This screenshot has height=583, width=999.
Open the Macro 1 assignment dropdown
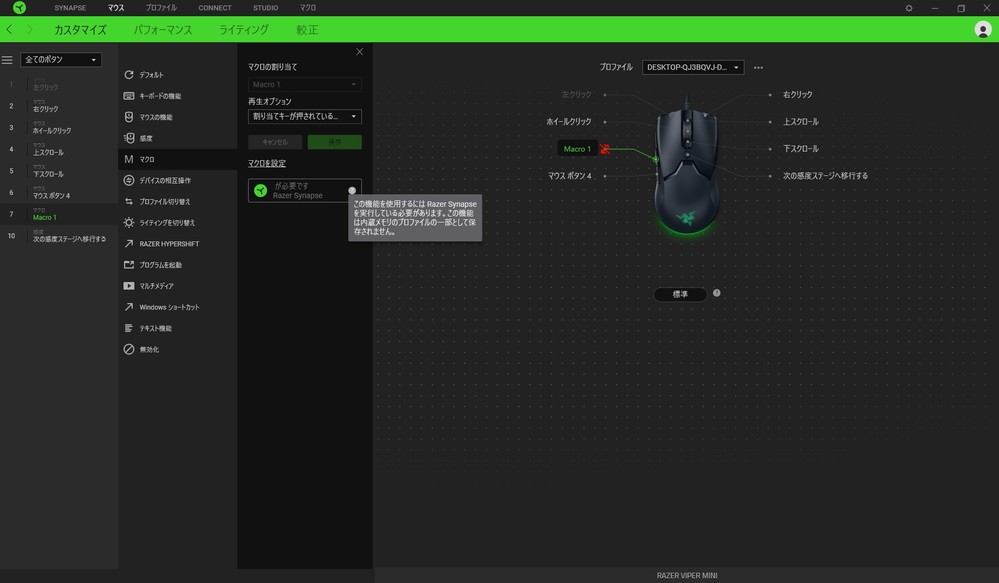tap(305, 84)
